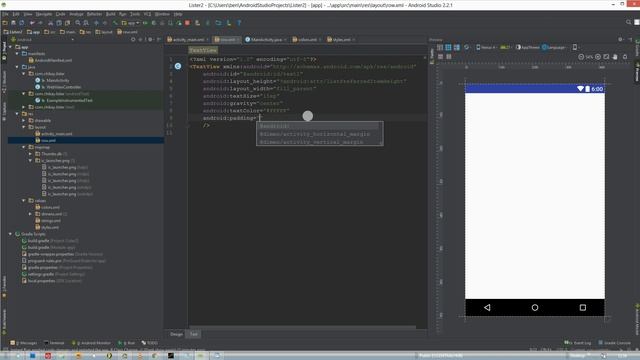This screenshot has width=640, height=360.
Task: Collapse the app module node
Action: pyautogui.click(x=11, y=47)
